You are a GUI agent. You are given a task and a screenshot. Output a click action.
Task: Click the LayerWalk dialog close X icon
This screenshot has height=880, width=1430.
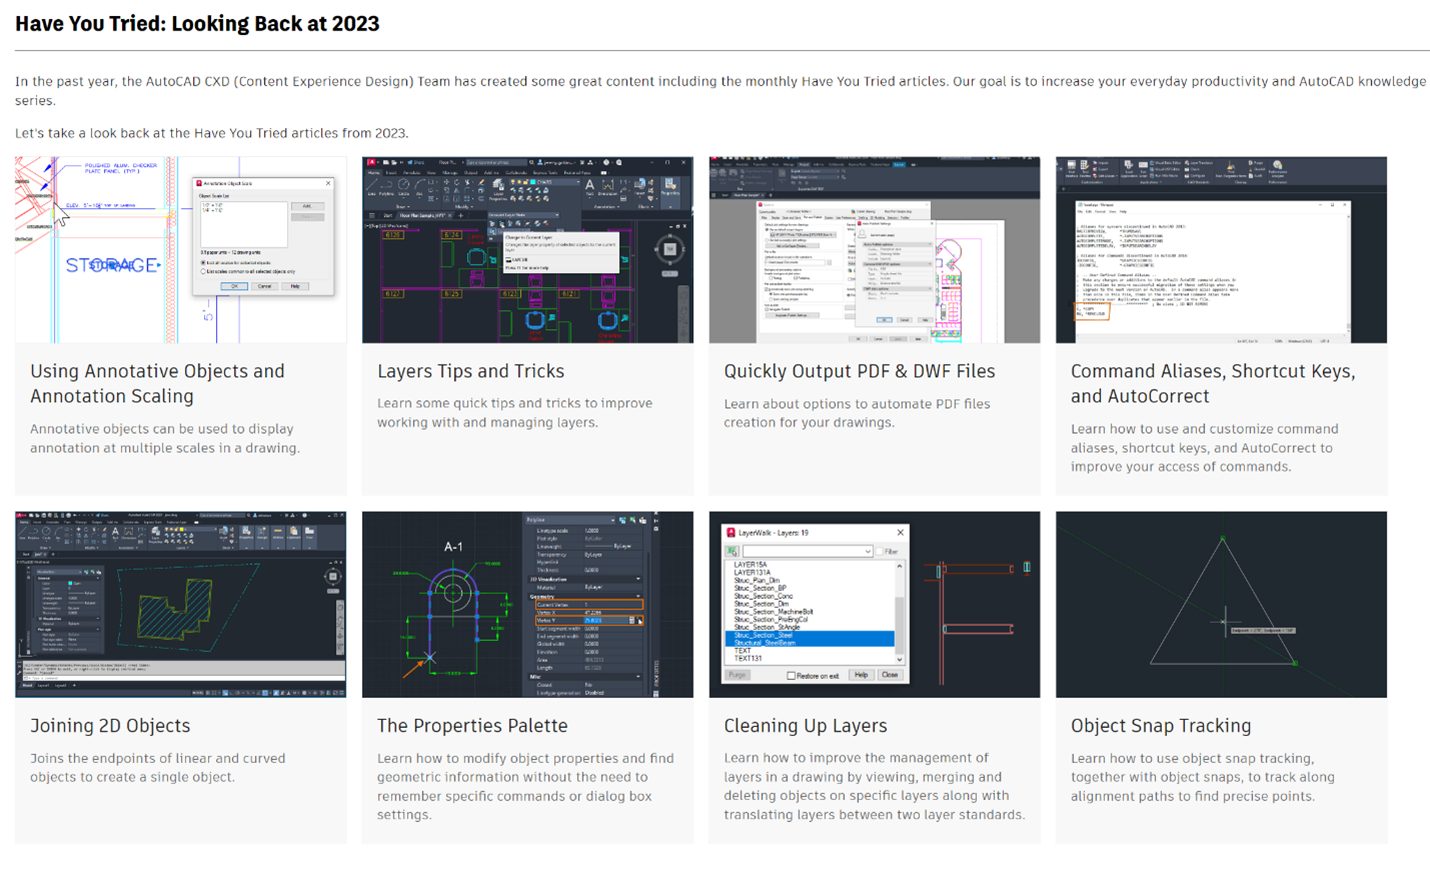[x=900, y=533]
